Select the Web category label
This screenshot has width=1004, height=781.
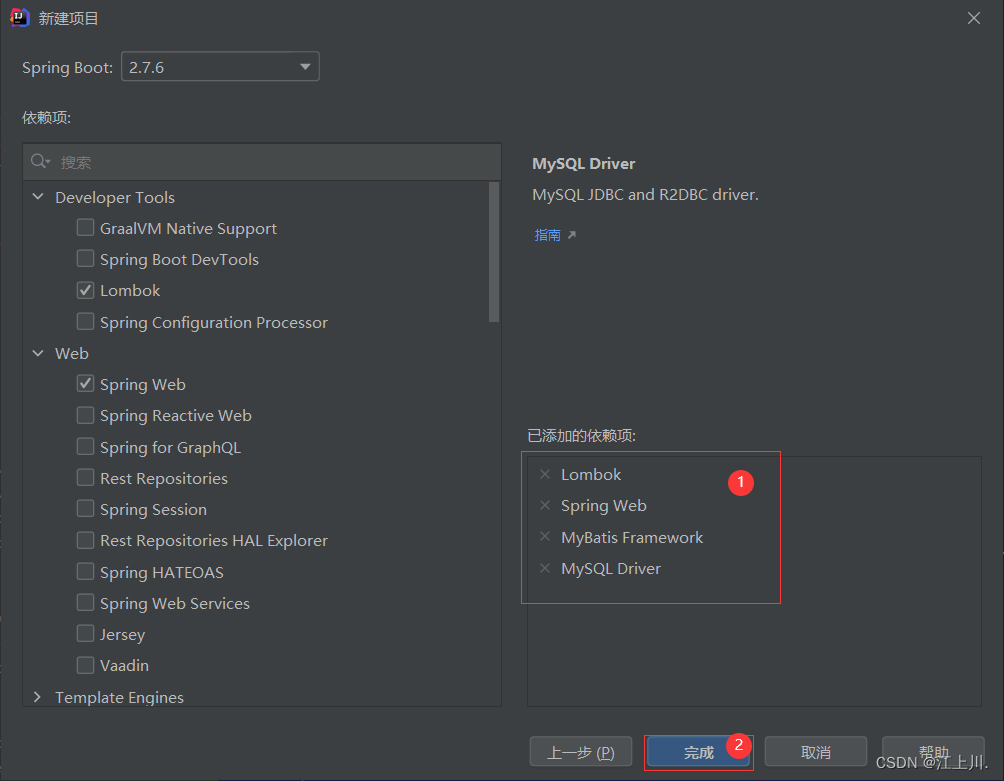pyautogui.click(x=72, y=353)
